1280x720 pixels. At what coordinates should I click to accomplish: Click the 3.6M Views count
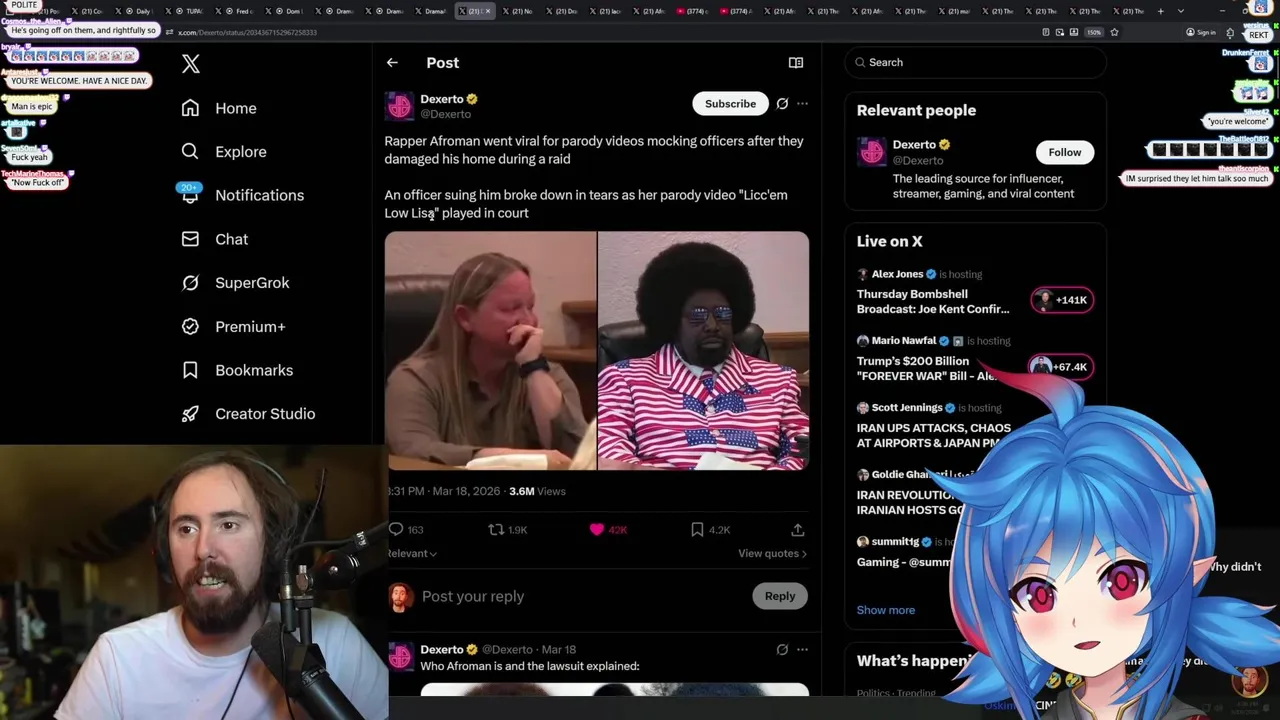(x=537, y=491)
